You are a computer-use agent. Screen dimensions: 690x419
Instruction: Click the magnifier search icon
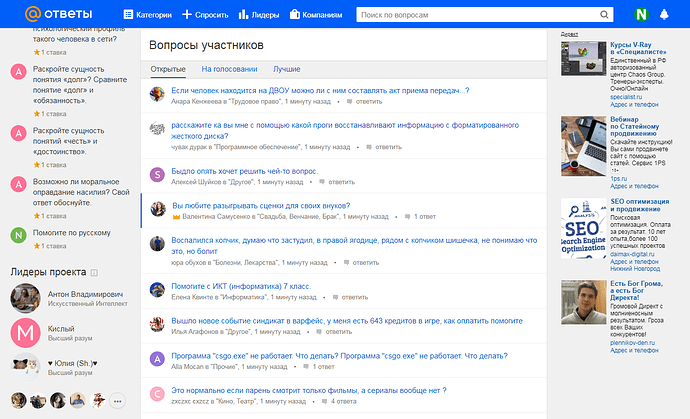tap(604, 15)
